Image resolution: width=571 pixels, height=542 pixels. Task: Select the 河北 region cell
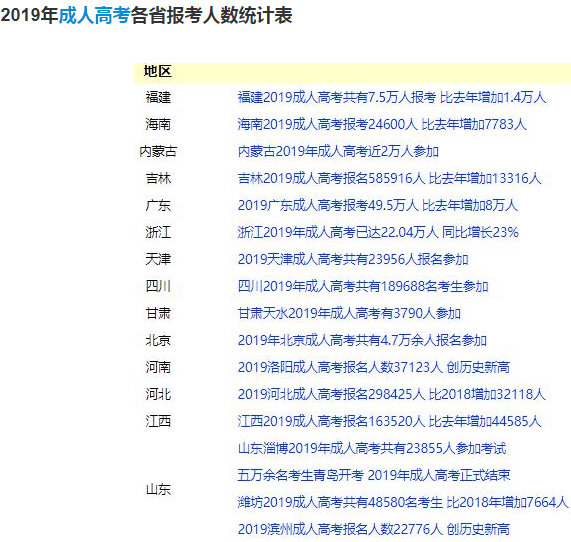click(x=158, y=394)
